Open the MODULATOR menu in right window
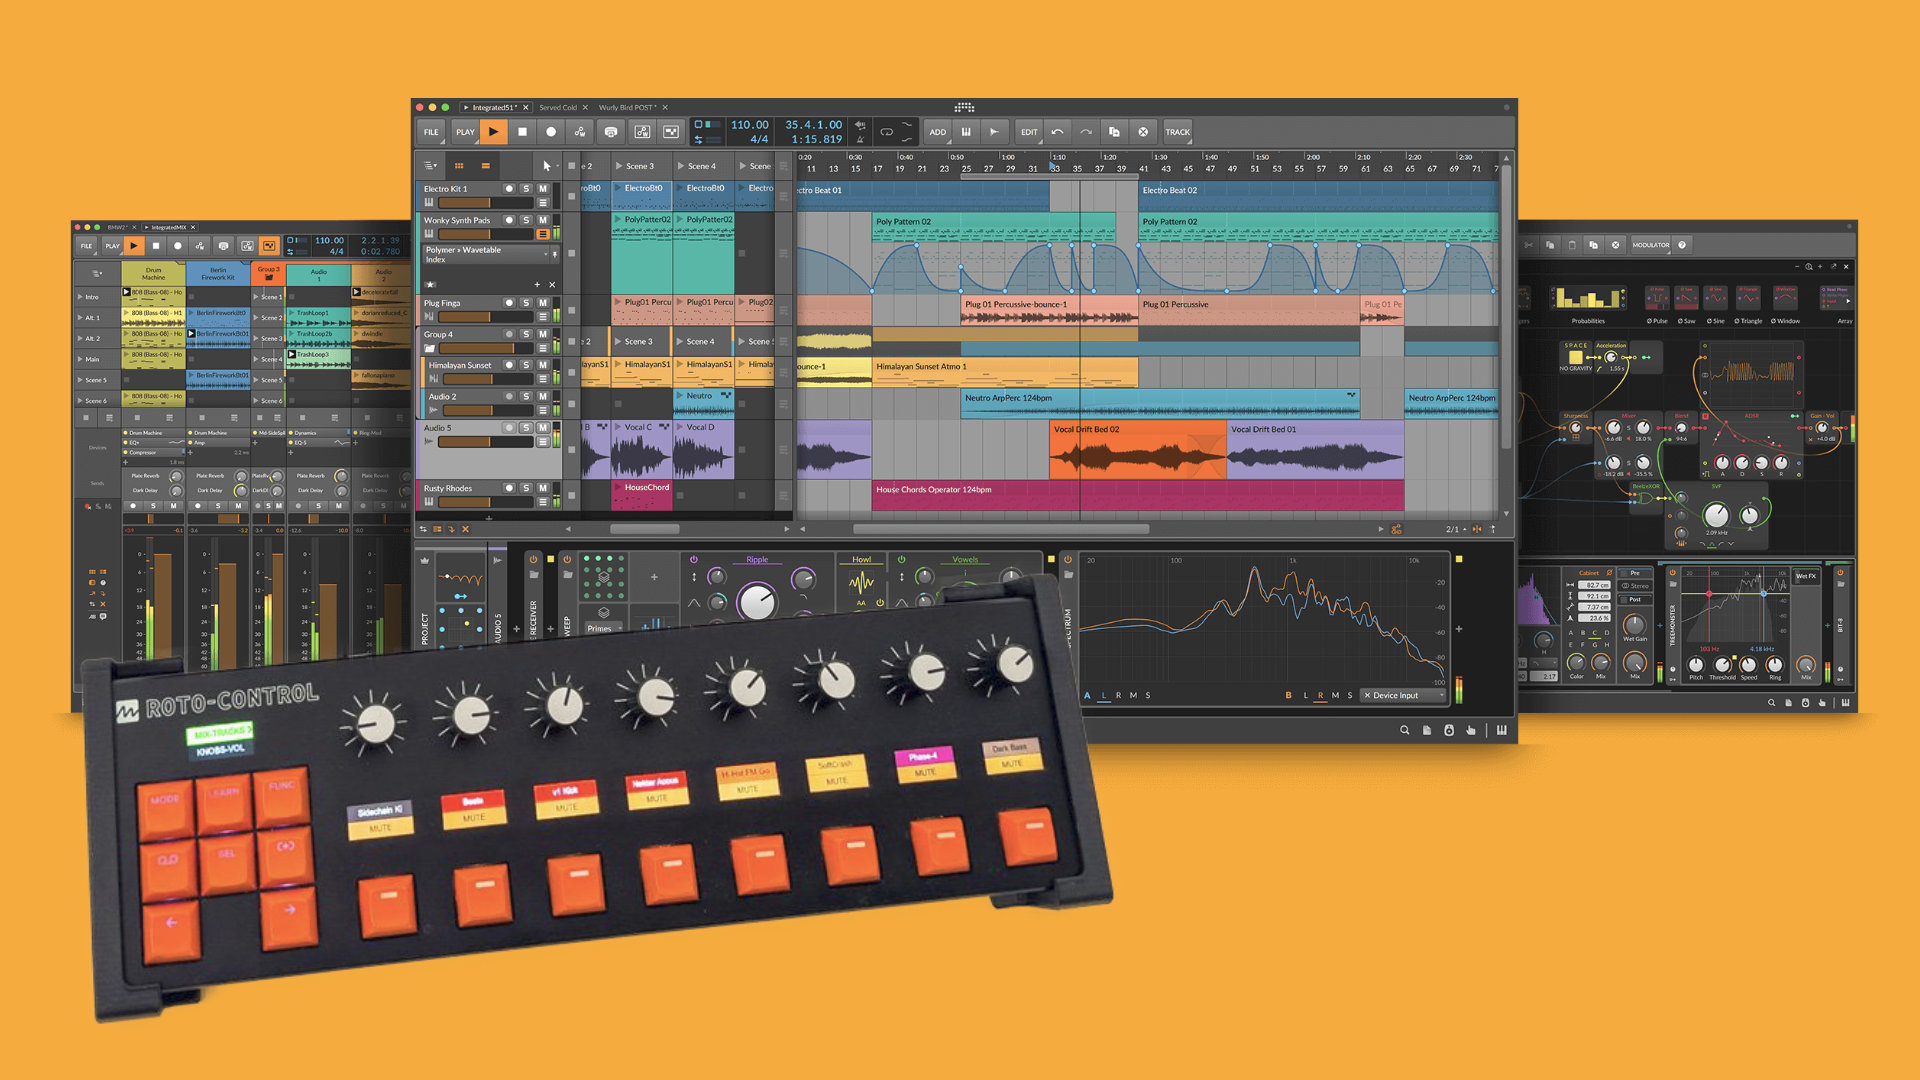 1651,245
